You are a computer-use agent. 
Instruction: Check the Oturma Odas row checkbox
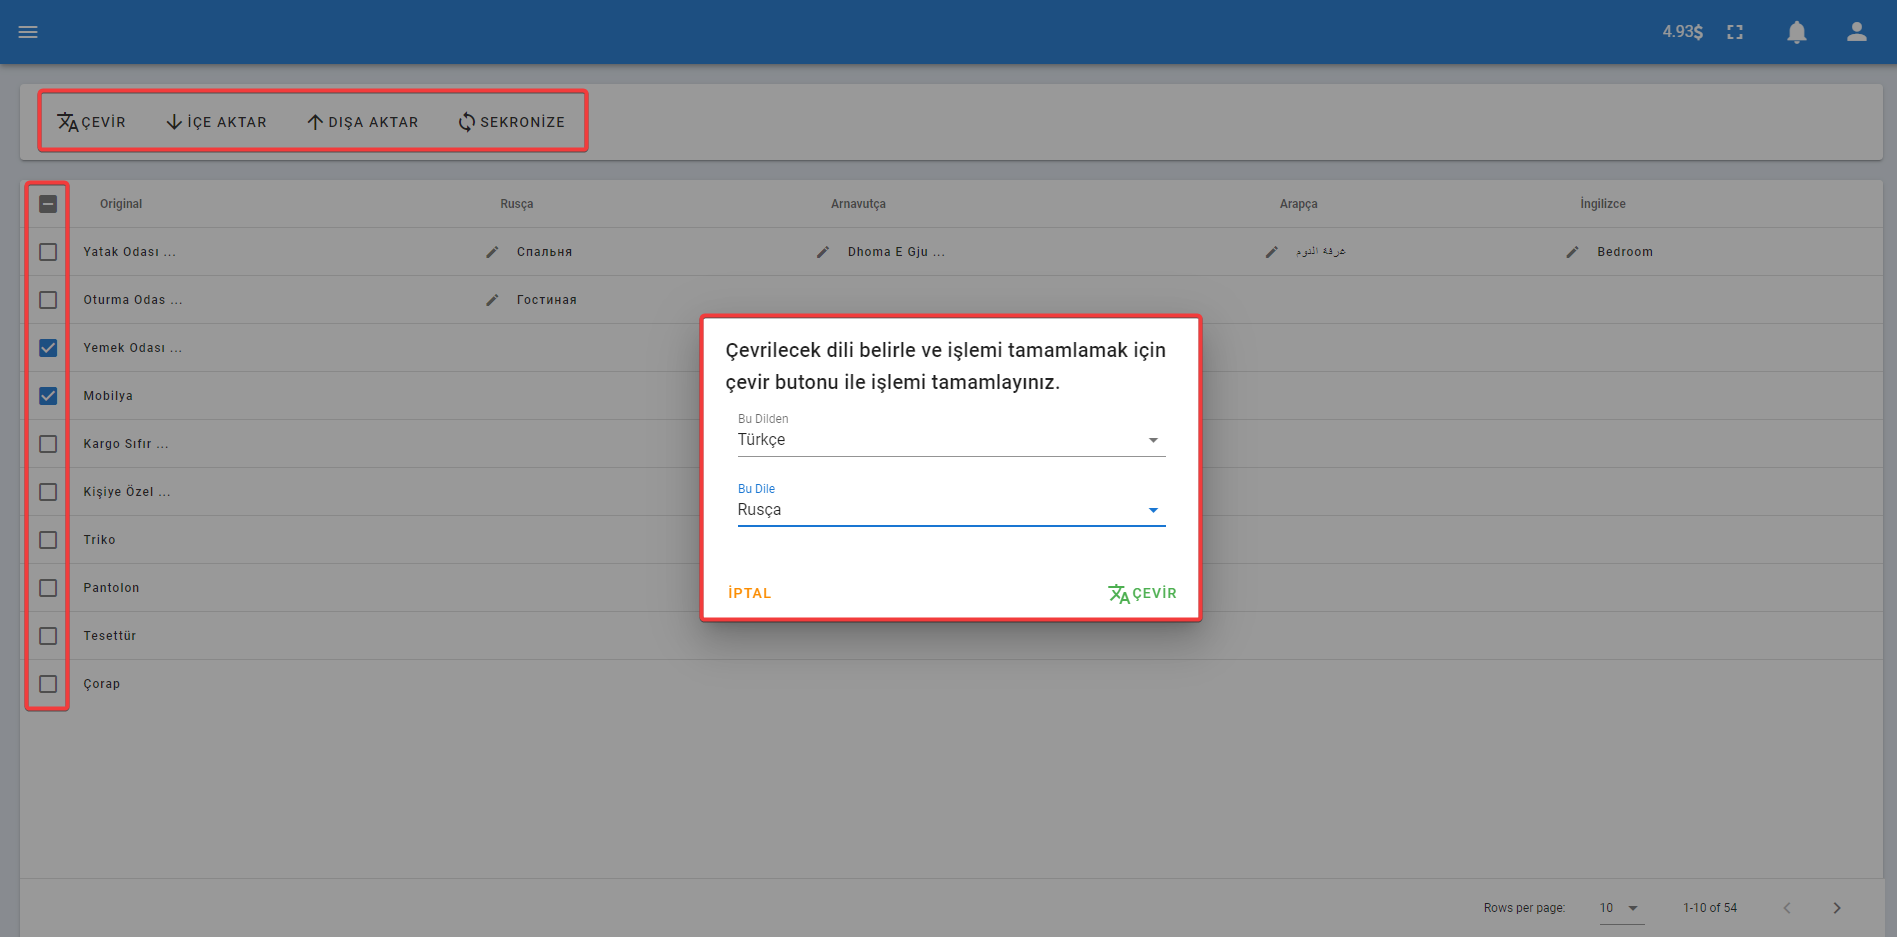[x=48, y=300]
